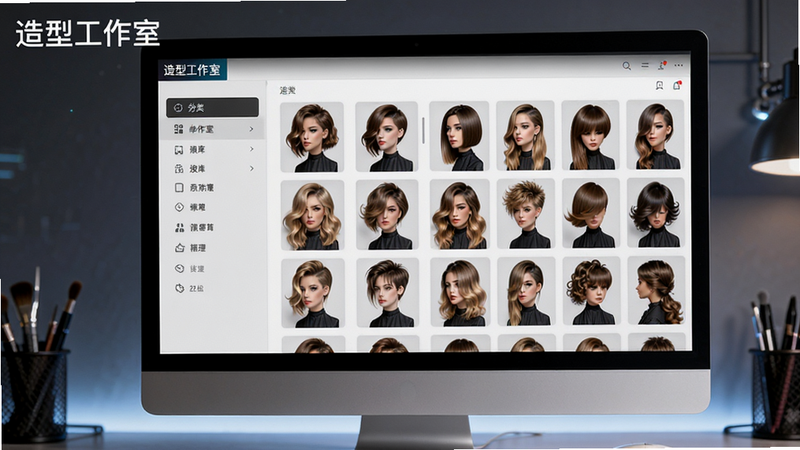Click the basket-shaped sidebar icon
The width and height of the screenshot is (800, 450).
pyautogui.click(x=180, y=248)
